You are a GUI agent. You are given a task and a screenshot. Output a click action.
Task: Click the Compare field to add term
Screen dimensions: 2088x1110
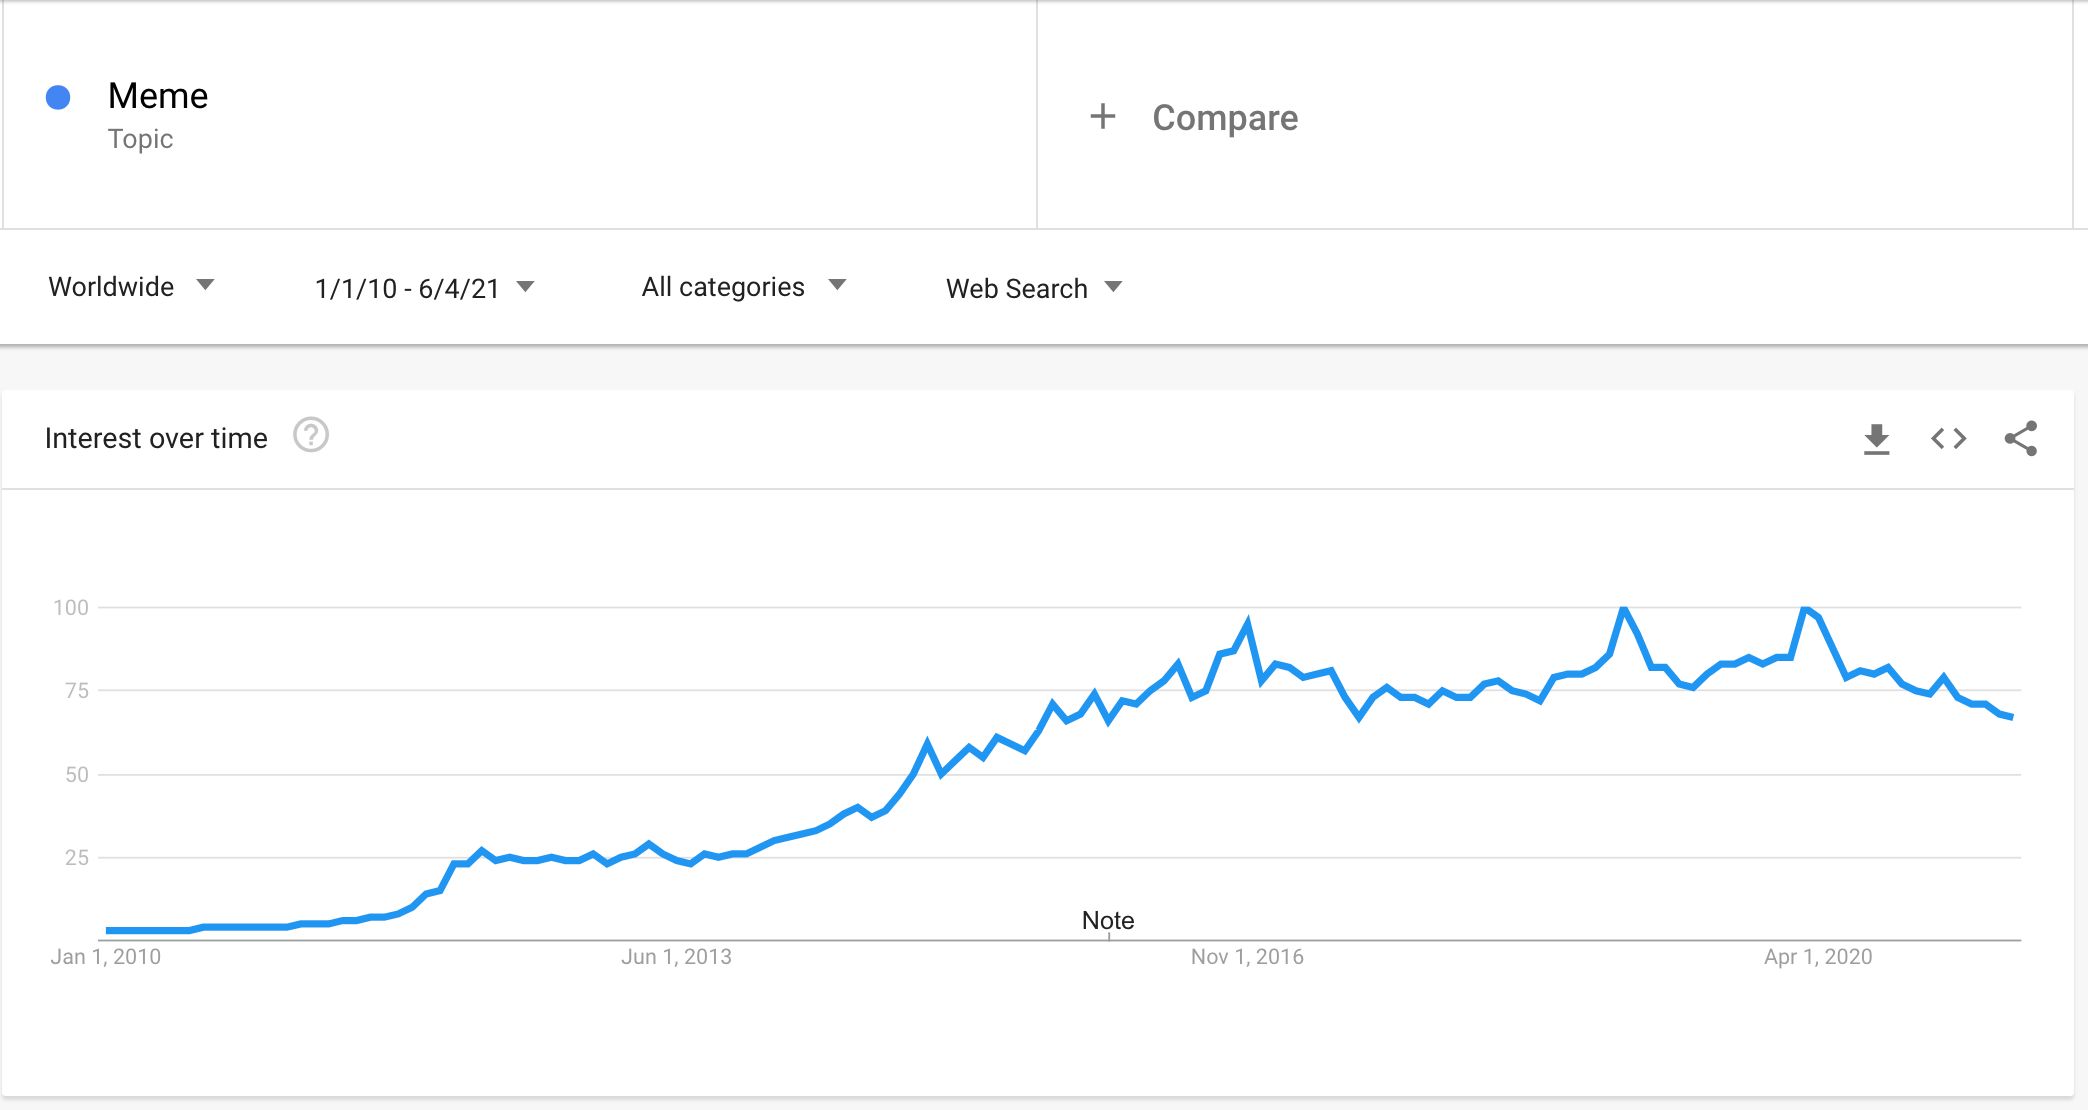click(1225, 118)
